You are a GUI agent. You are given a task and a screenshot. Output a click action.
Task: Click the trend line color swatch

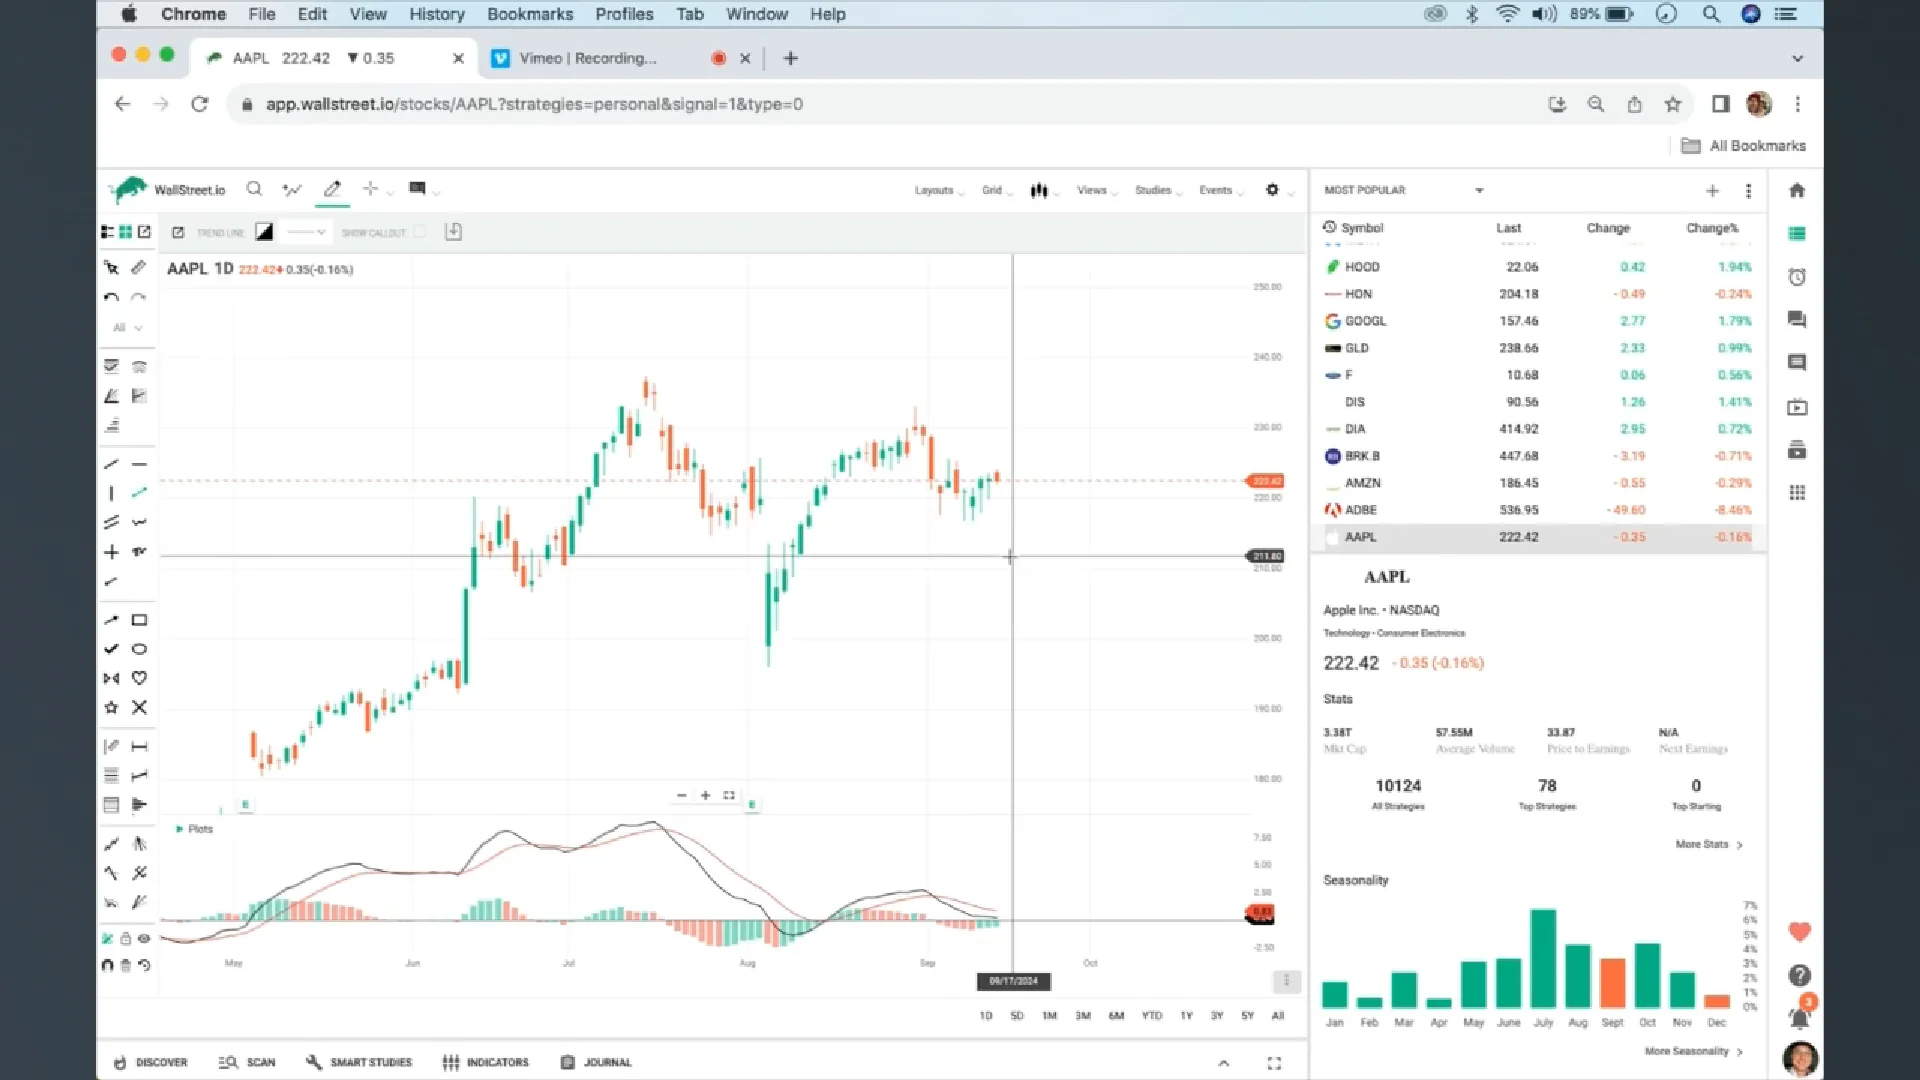264,232
